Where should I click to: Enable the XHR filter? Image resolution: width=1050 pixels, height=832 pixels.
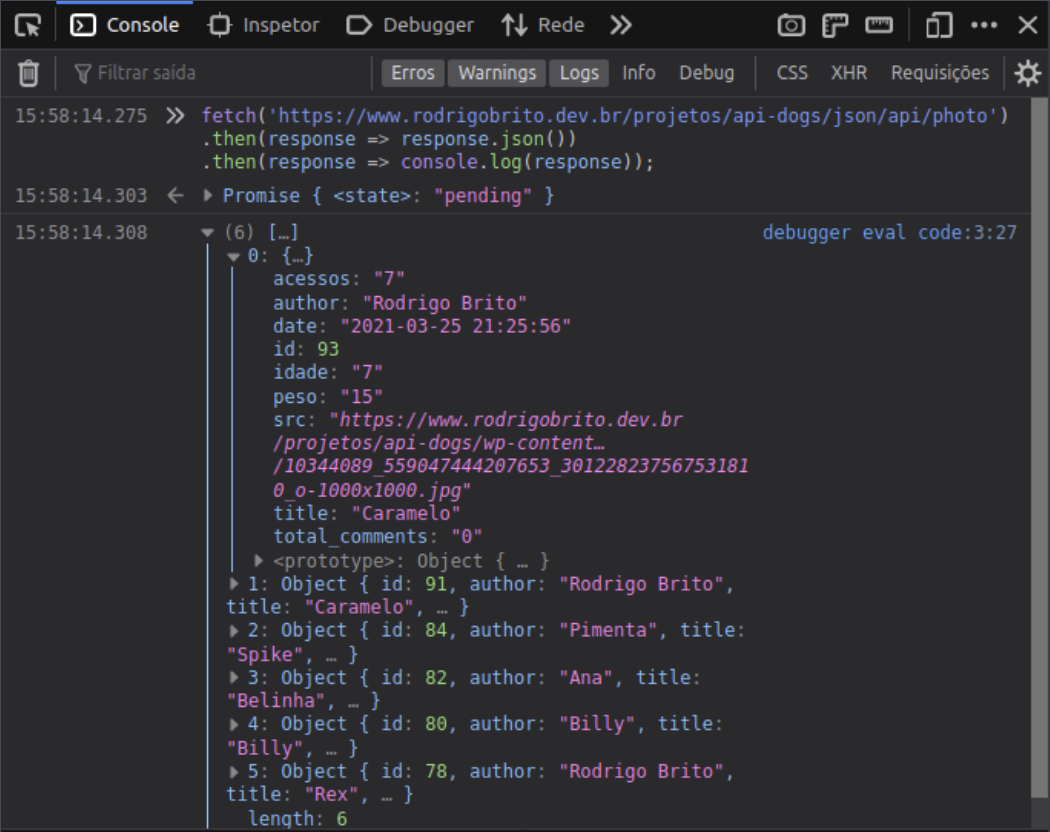(848, 73)
